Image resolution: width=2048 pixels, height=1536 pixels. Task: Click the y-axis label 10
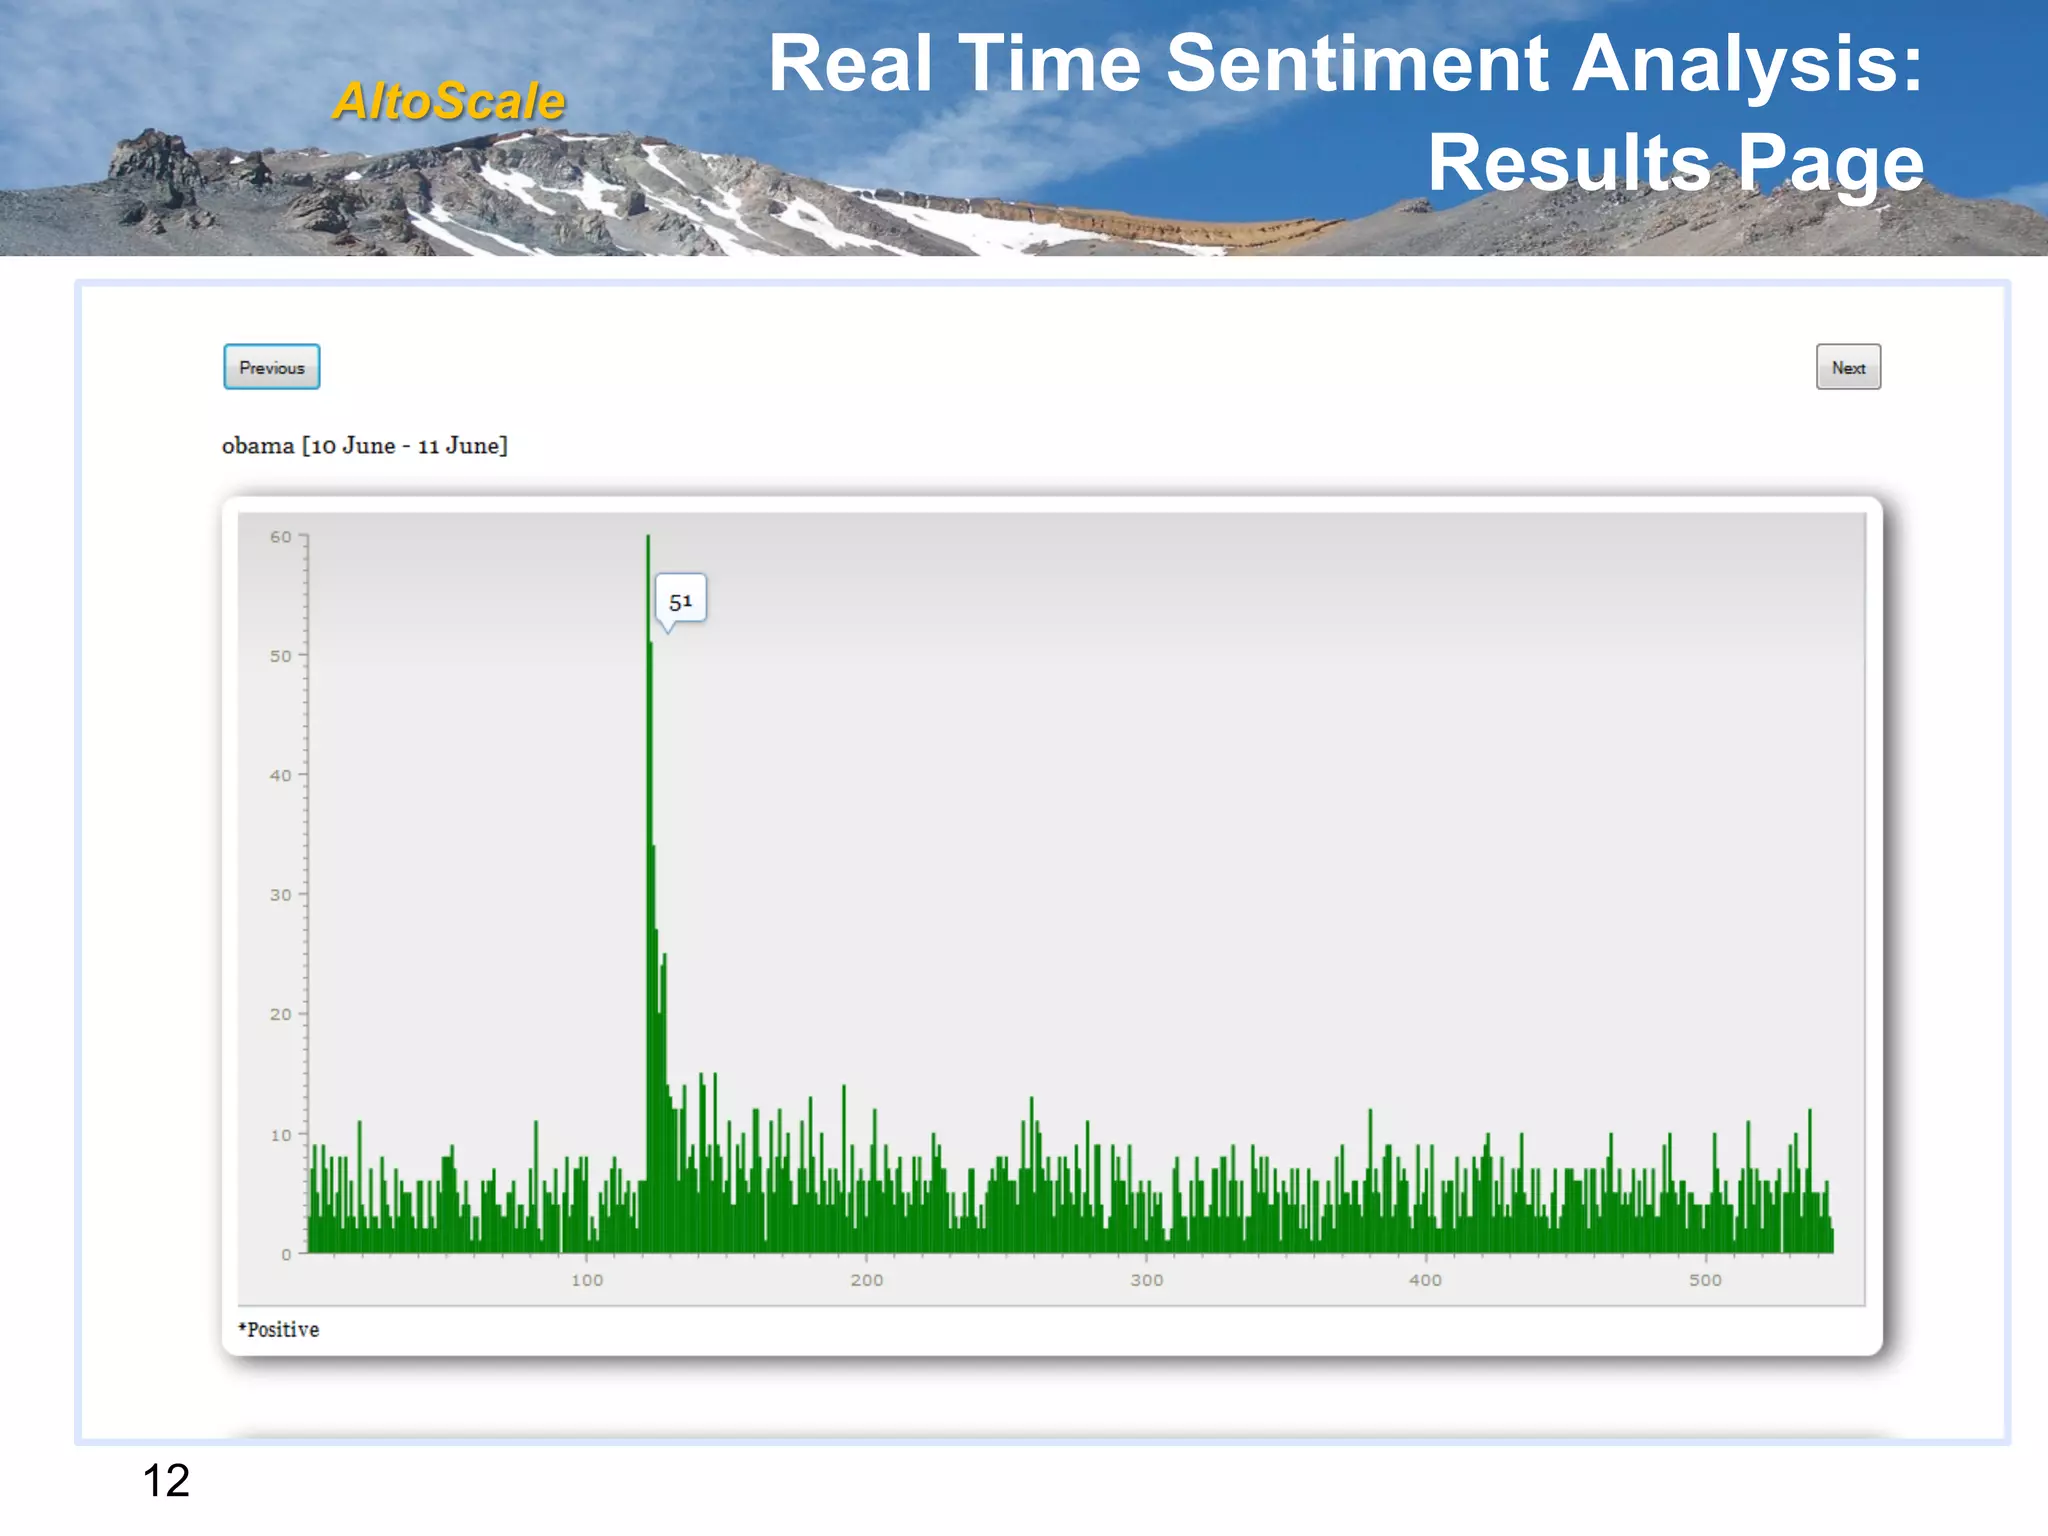(281, 1135)
